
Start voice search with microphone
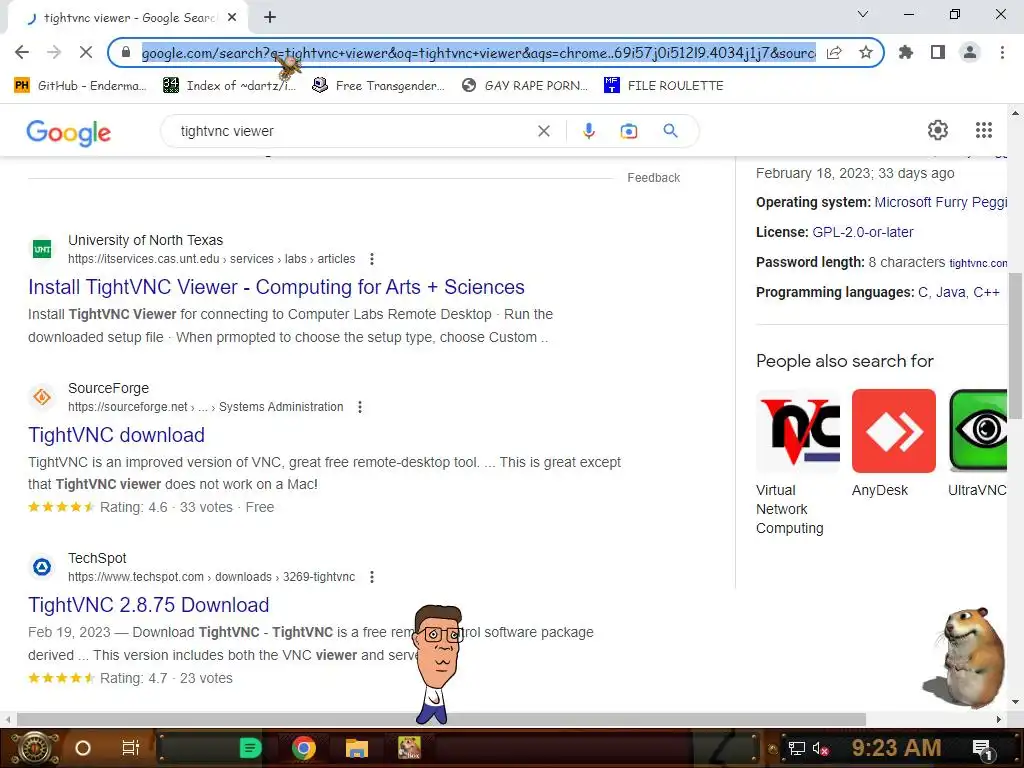pos(588,131)
